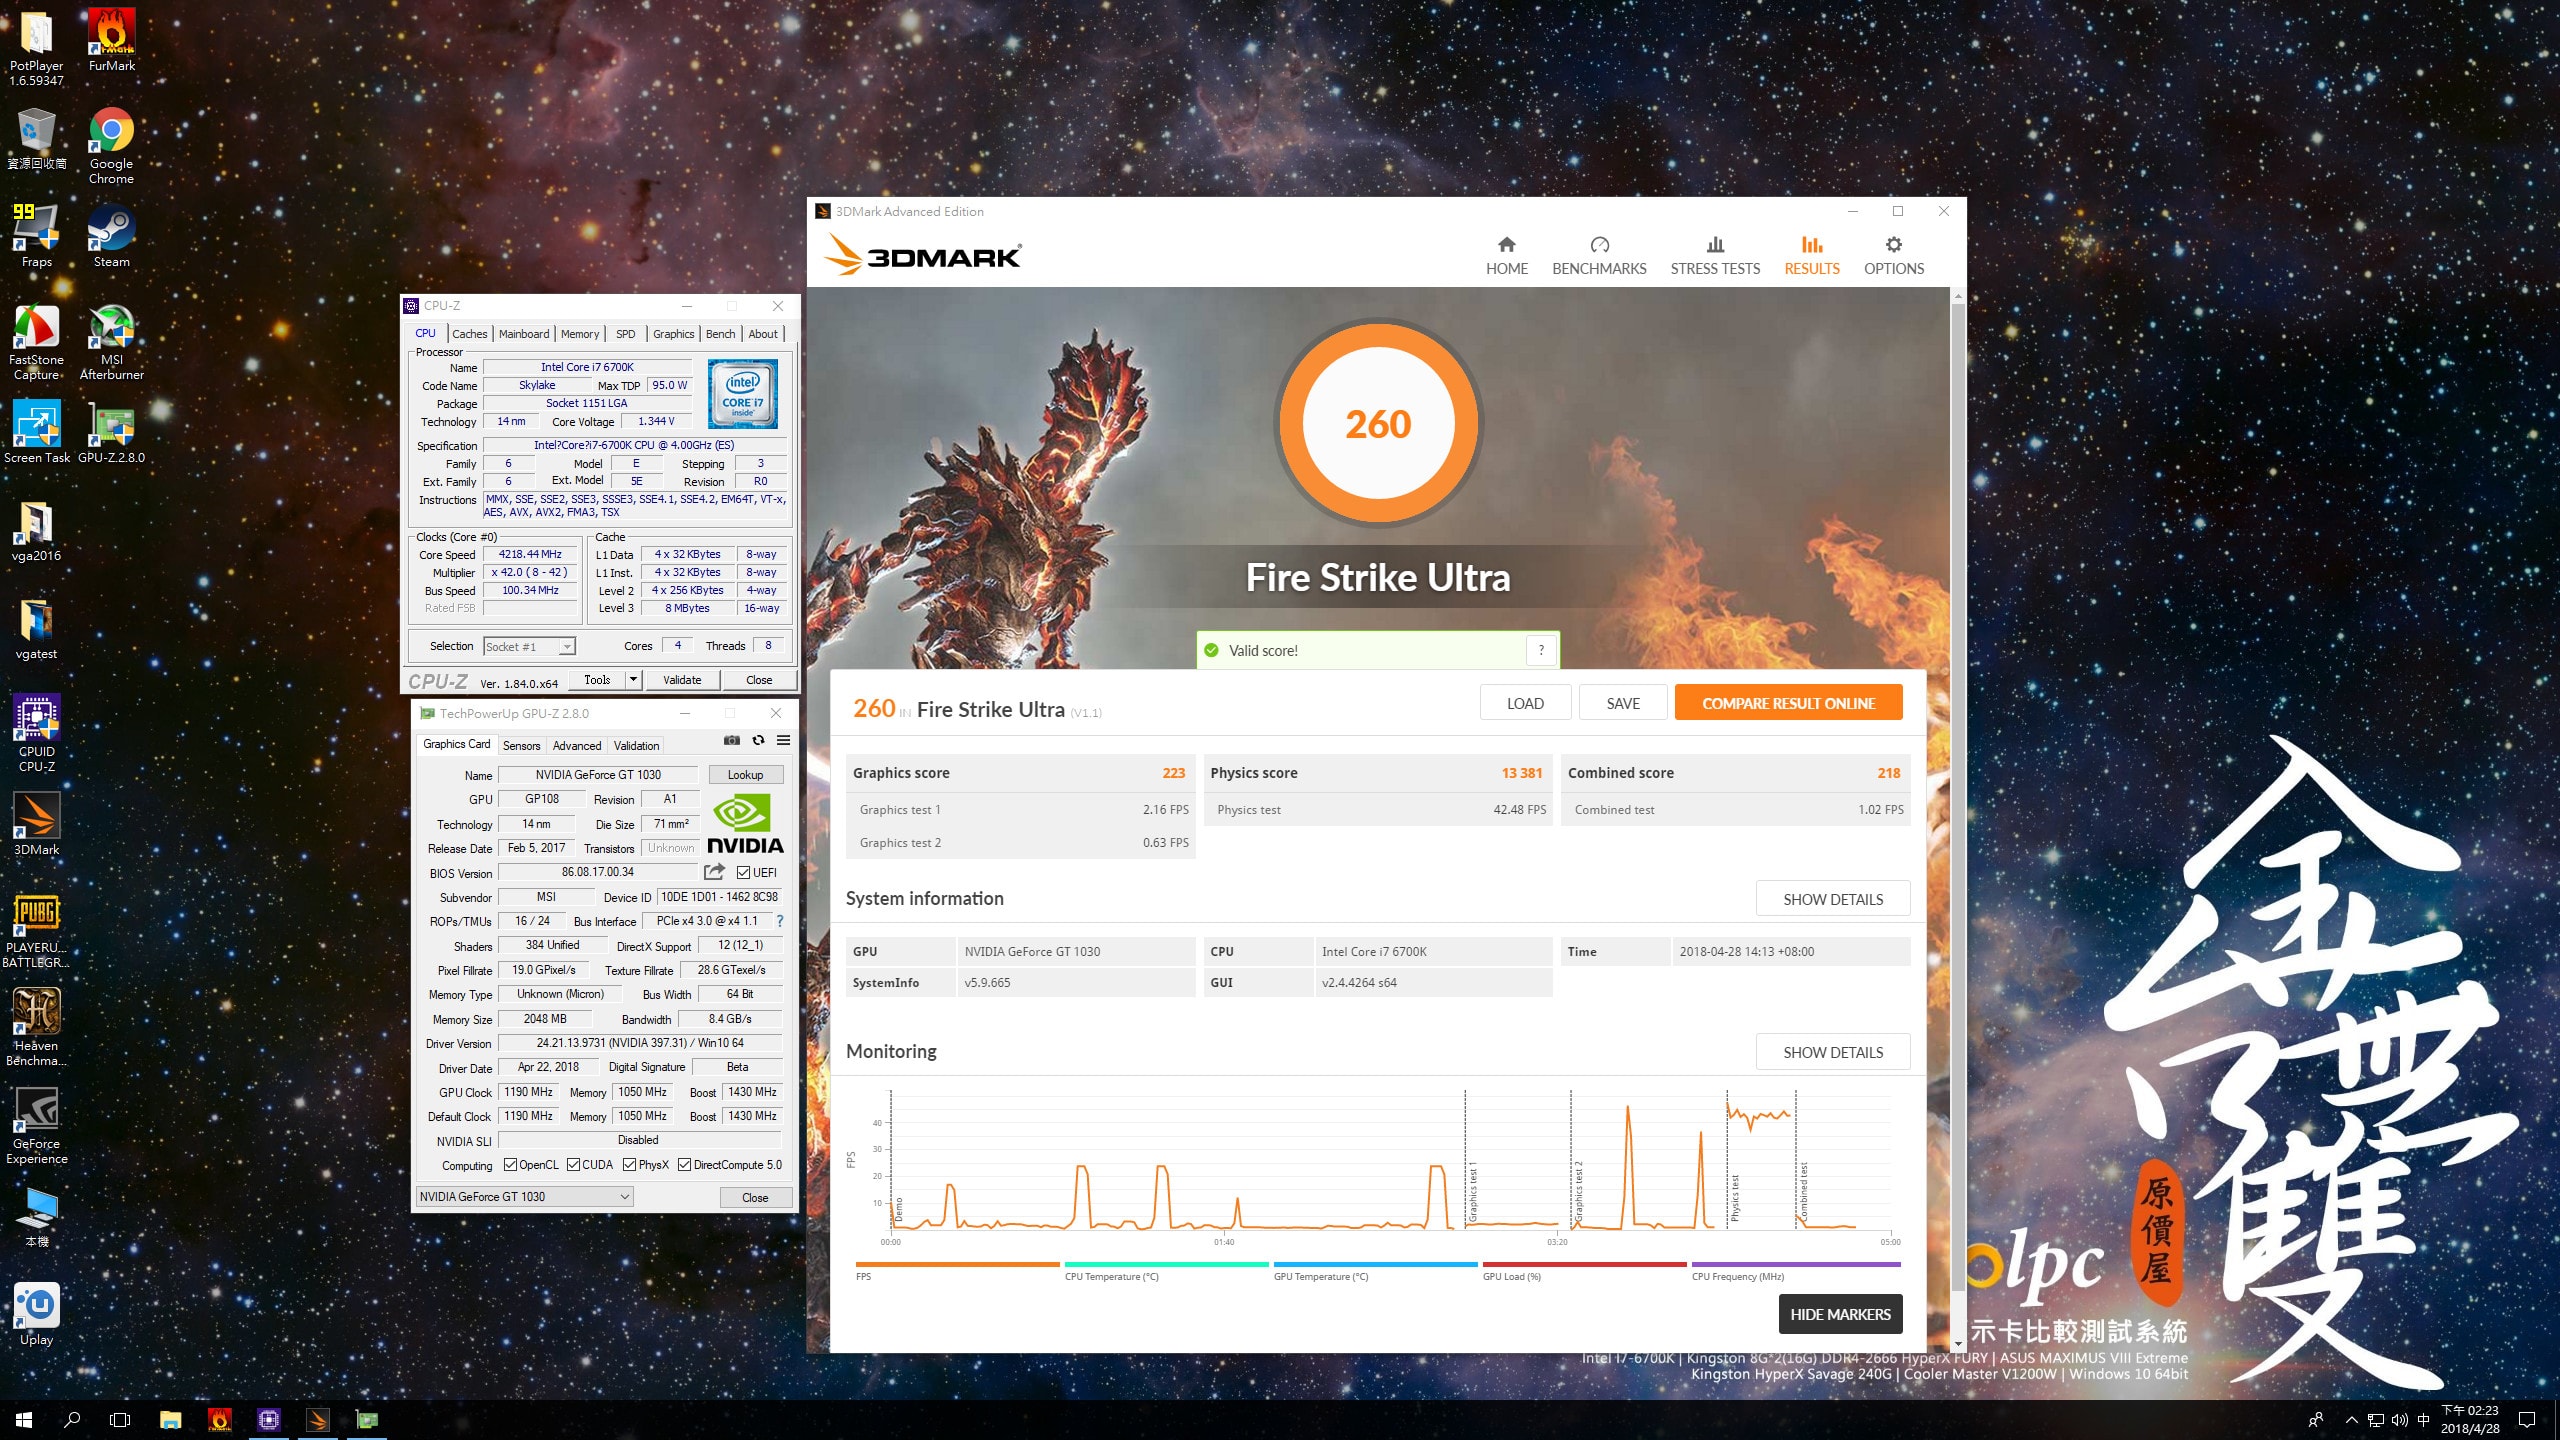Toggle the UEFI checkbox in GPU-Z

coord(743,873)
